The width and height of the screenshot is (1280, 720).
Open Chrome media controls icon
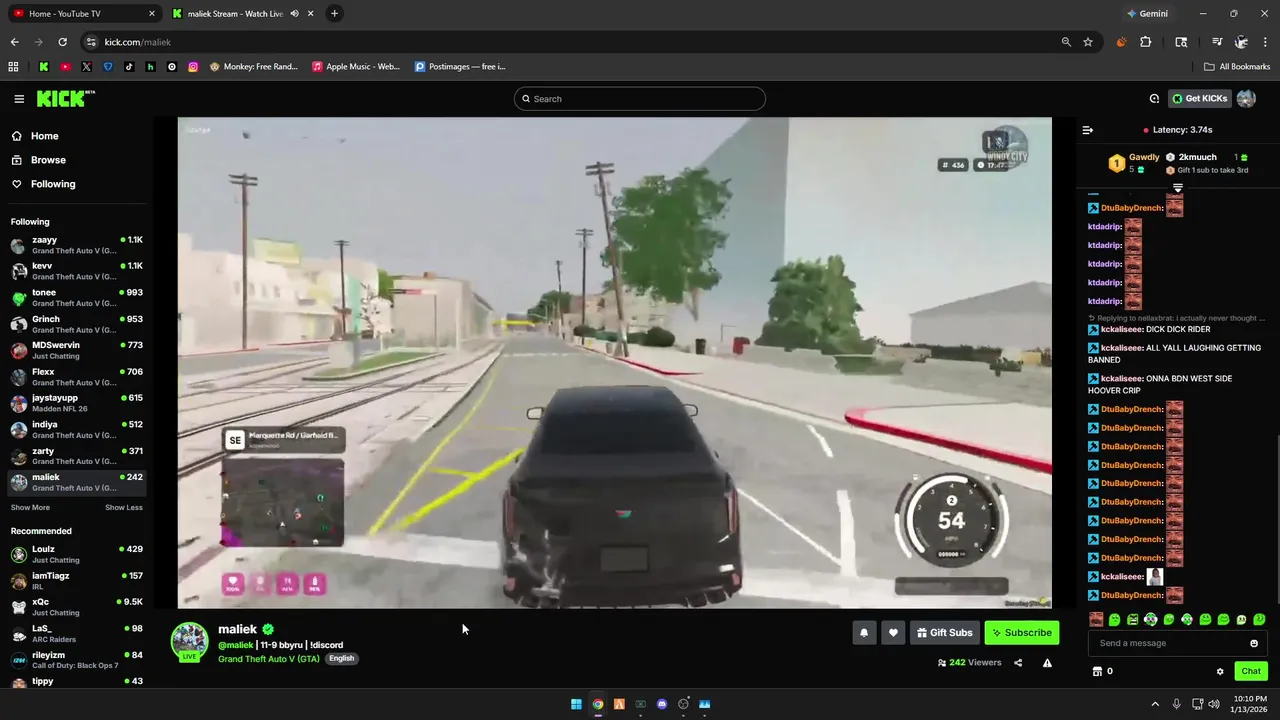tap(1217, 42)
